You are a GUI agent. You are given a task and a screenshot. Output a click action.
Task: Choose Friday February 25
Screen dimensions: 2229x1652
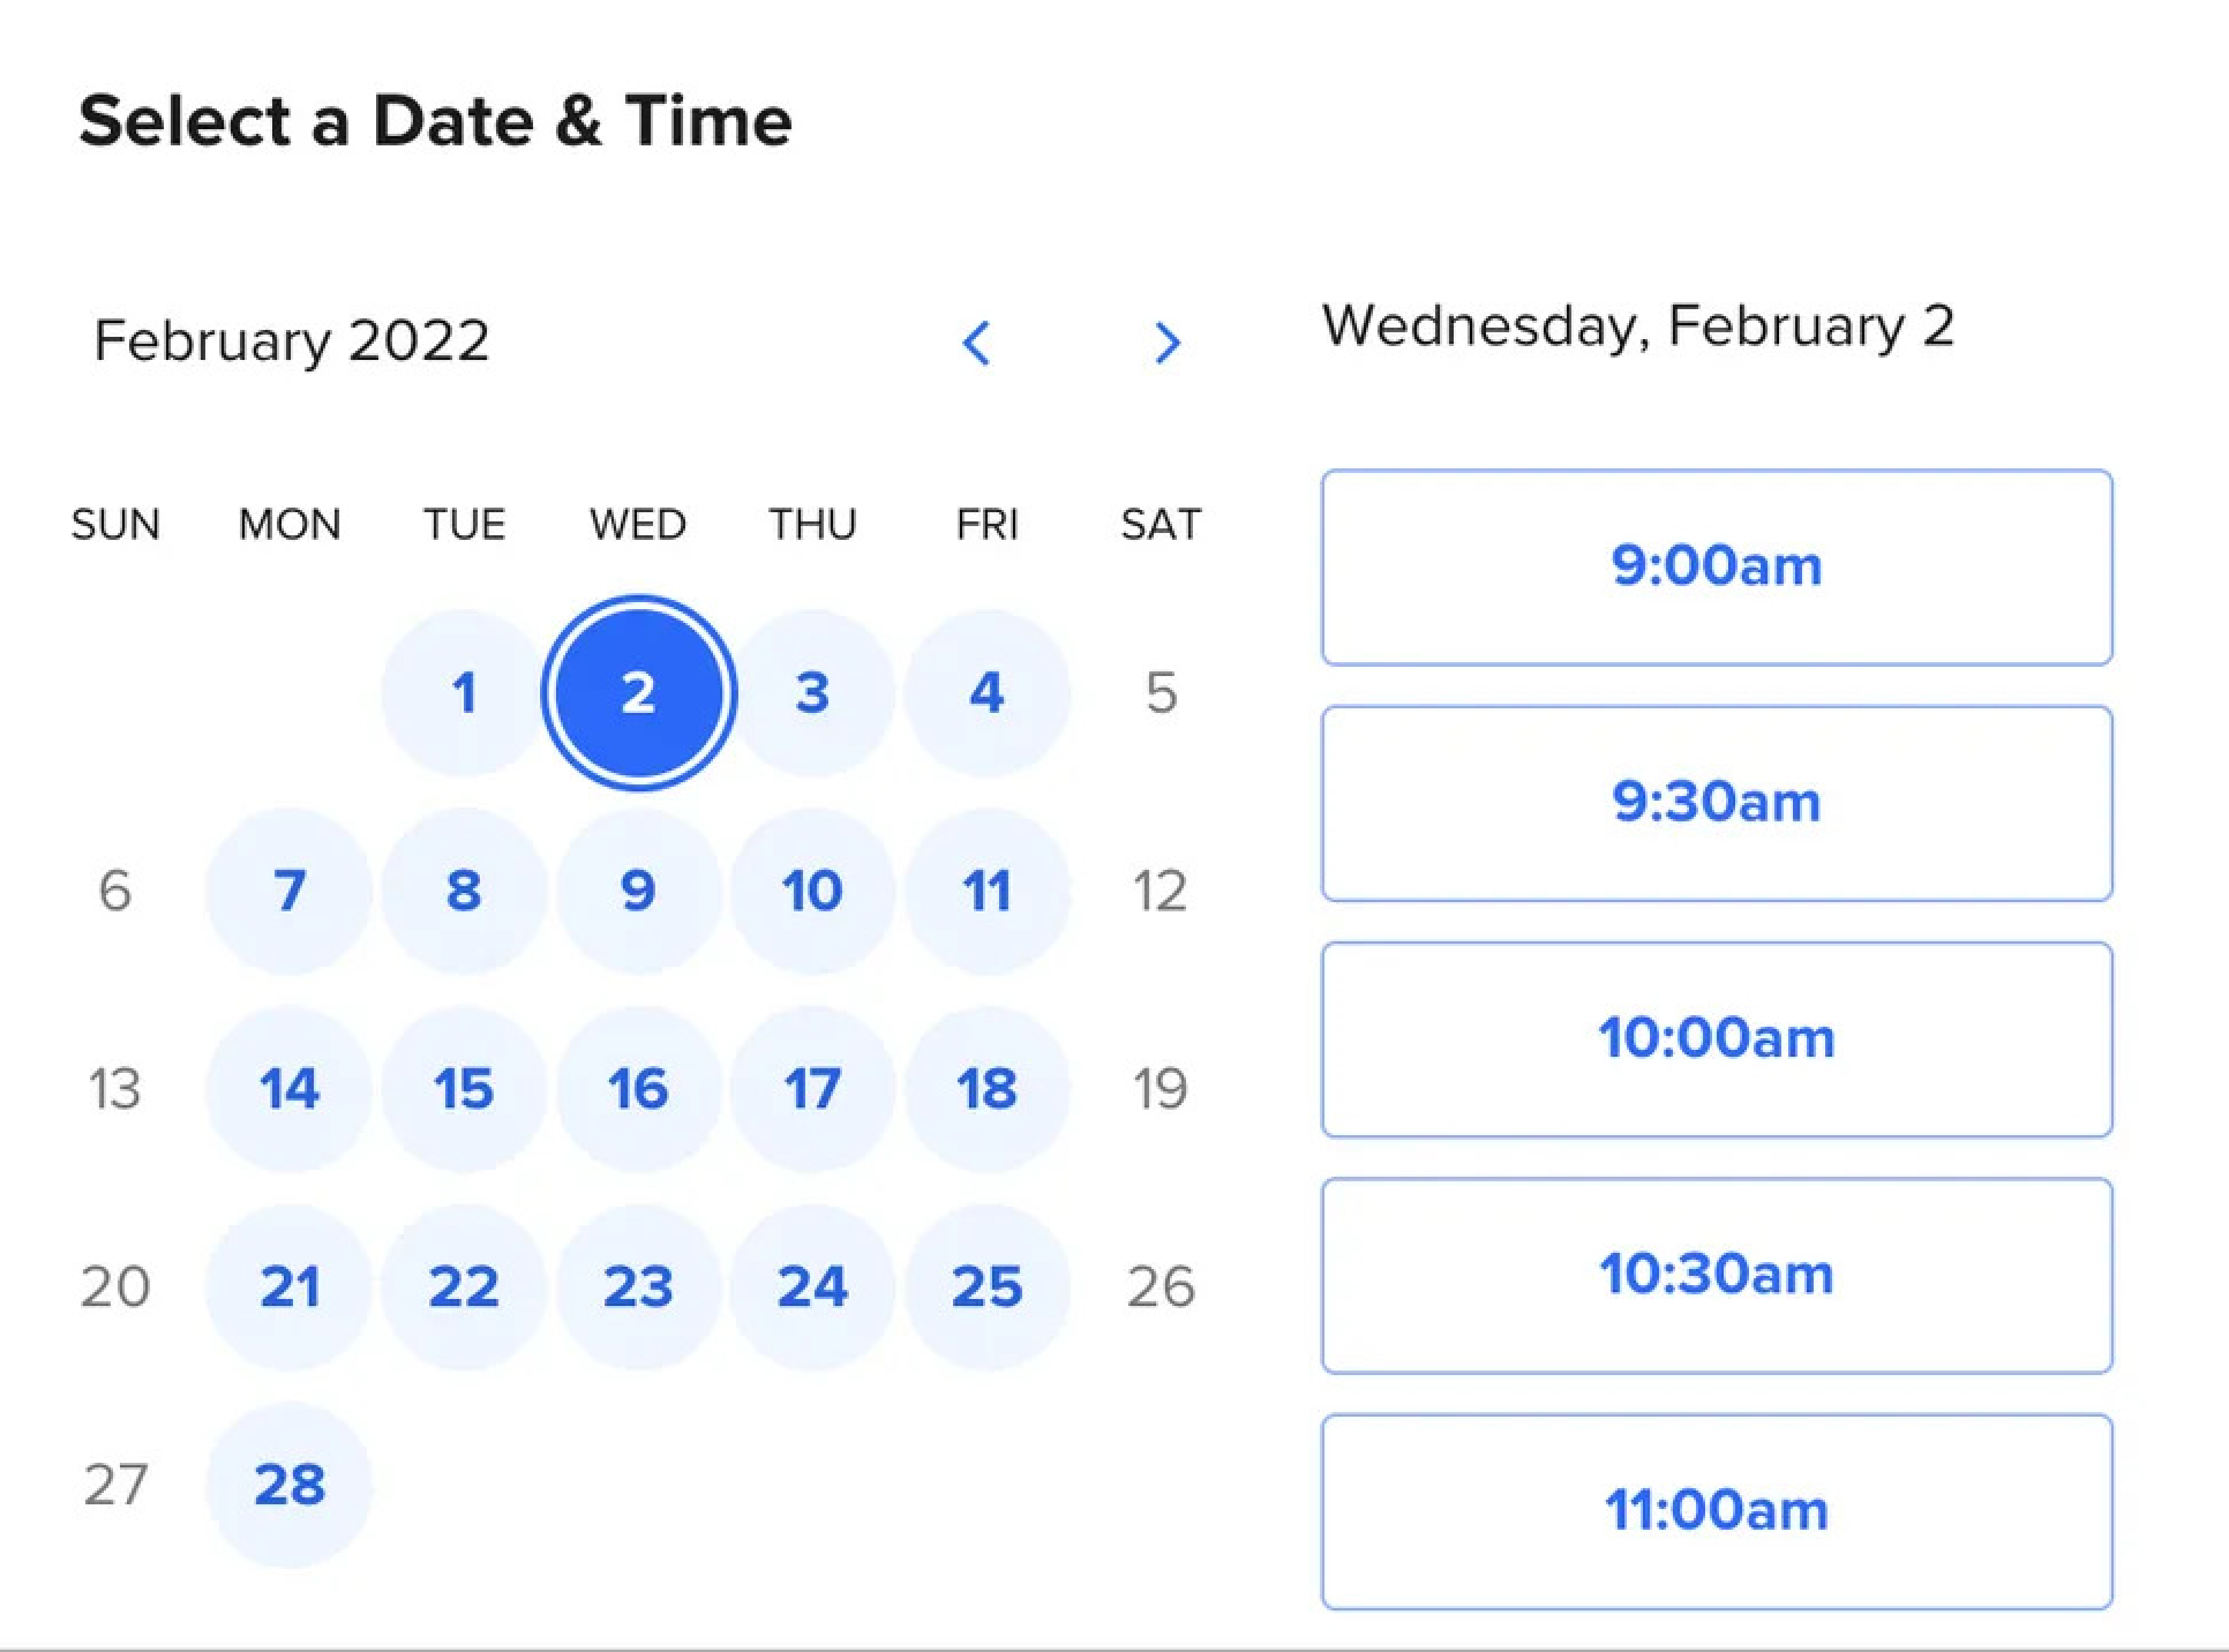point(987,1286)
